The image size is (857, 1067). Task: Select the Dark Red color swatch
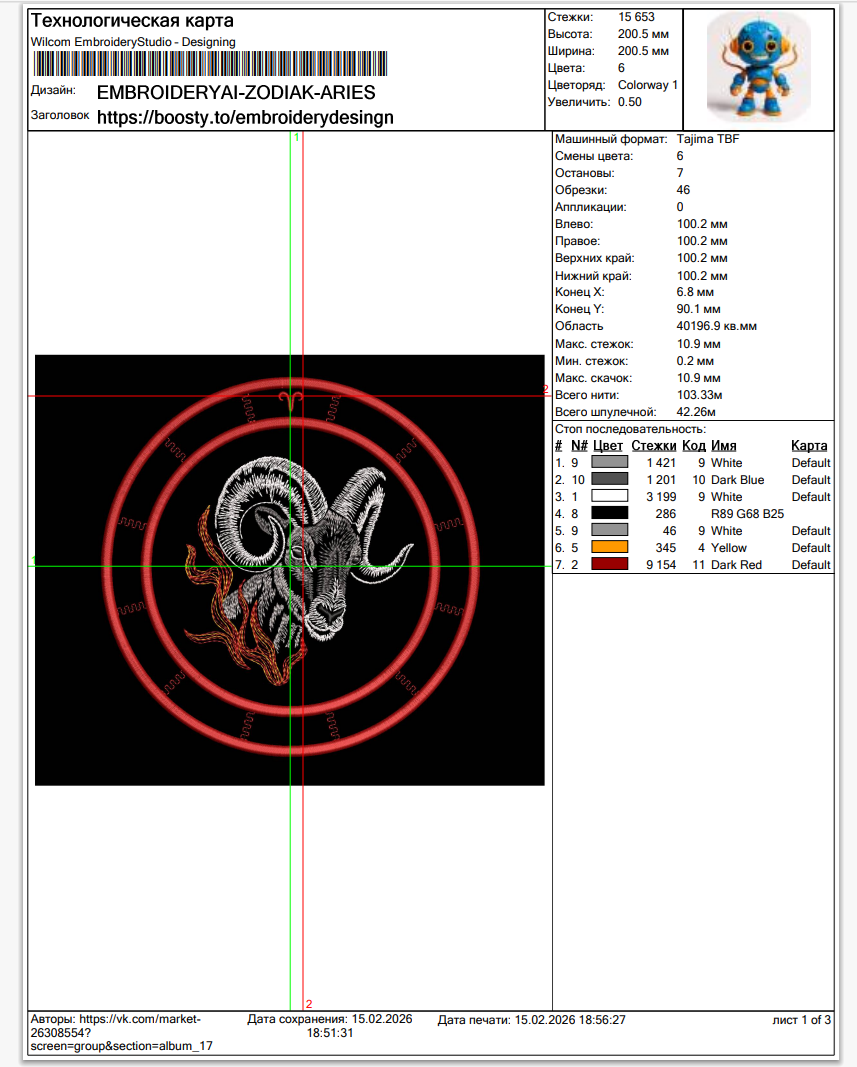point(610,565)
